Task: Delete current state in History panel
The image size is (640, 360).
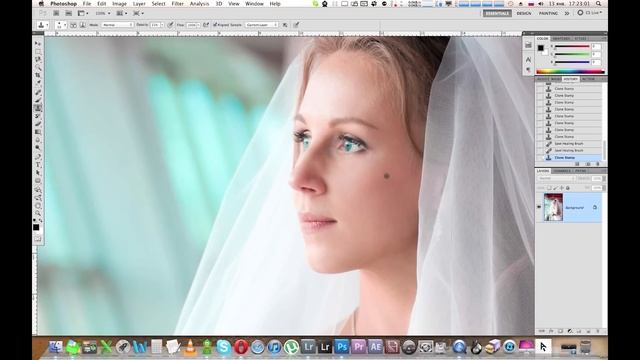Action: point(598,164)
